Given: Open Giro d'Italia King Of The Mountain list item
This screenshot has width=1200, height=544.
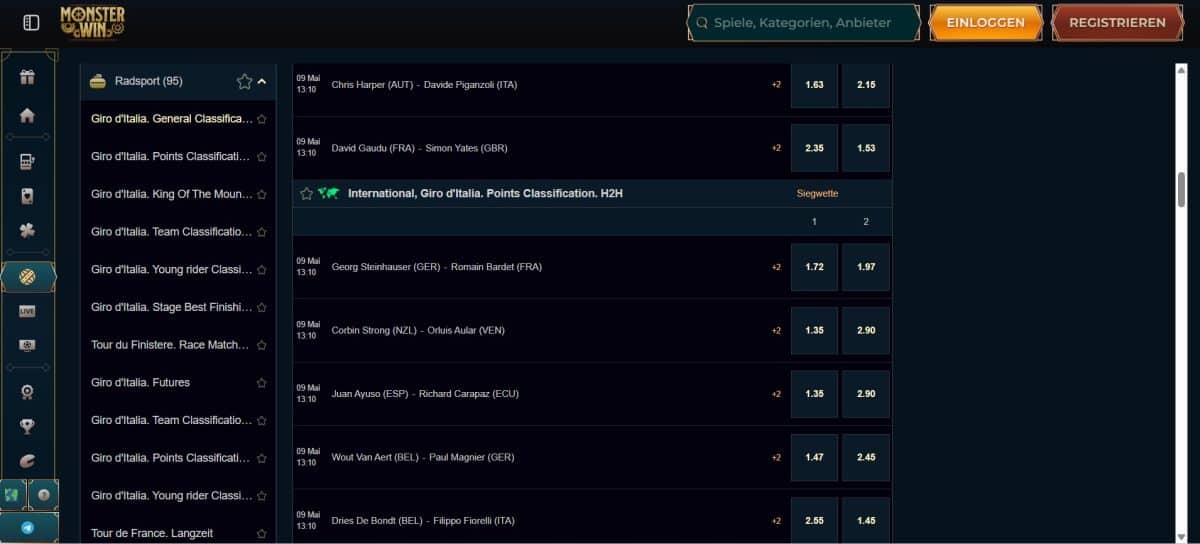Looking at the screenshot, I should [x=172, y=194].
